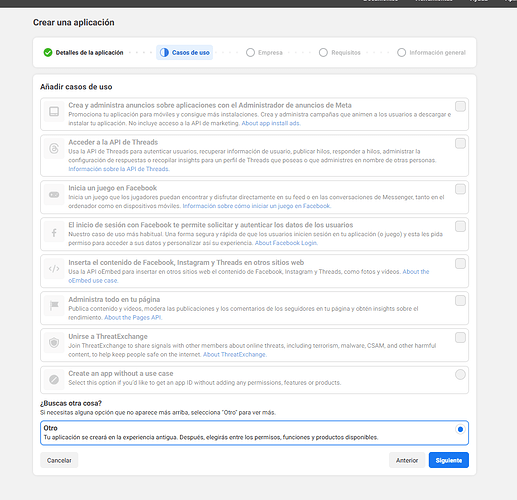Select the Otro radio option
The width and height of the screenshot is (517, 500).
[460, 429]
